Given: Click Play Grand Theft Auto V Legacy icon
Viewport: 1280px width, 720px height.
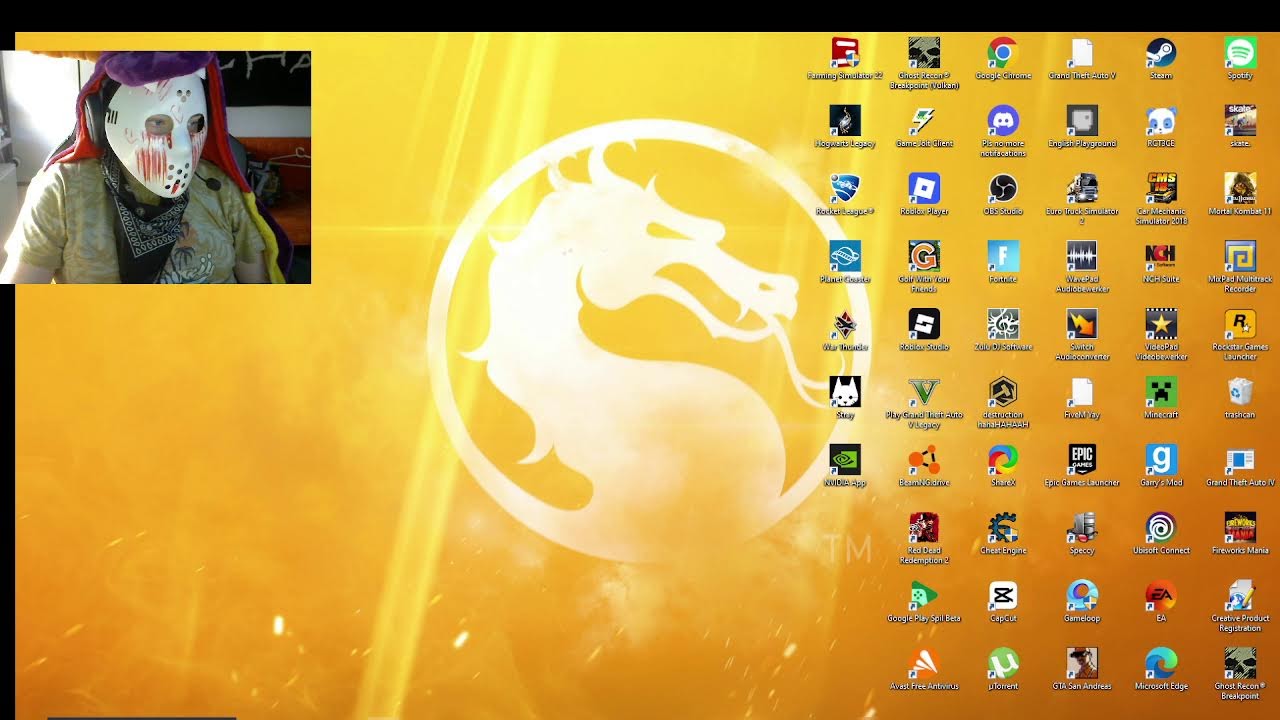Looking at the screenshot, I should pos(924,392).
